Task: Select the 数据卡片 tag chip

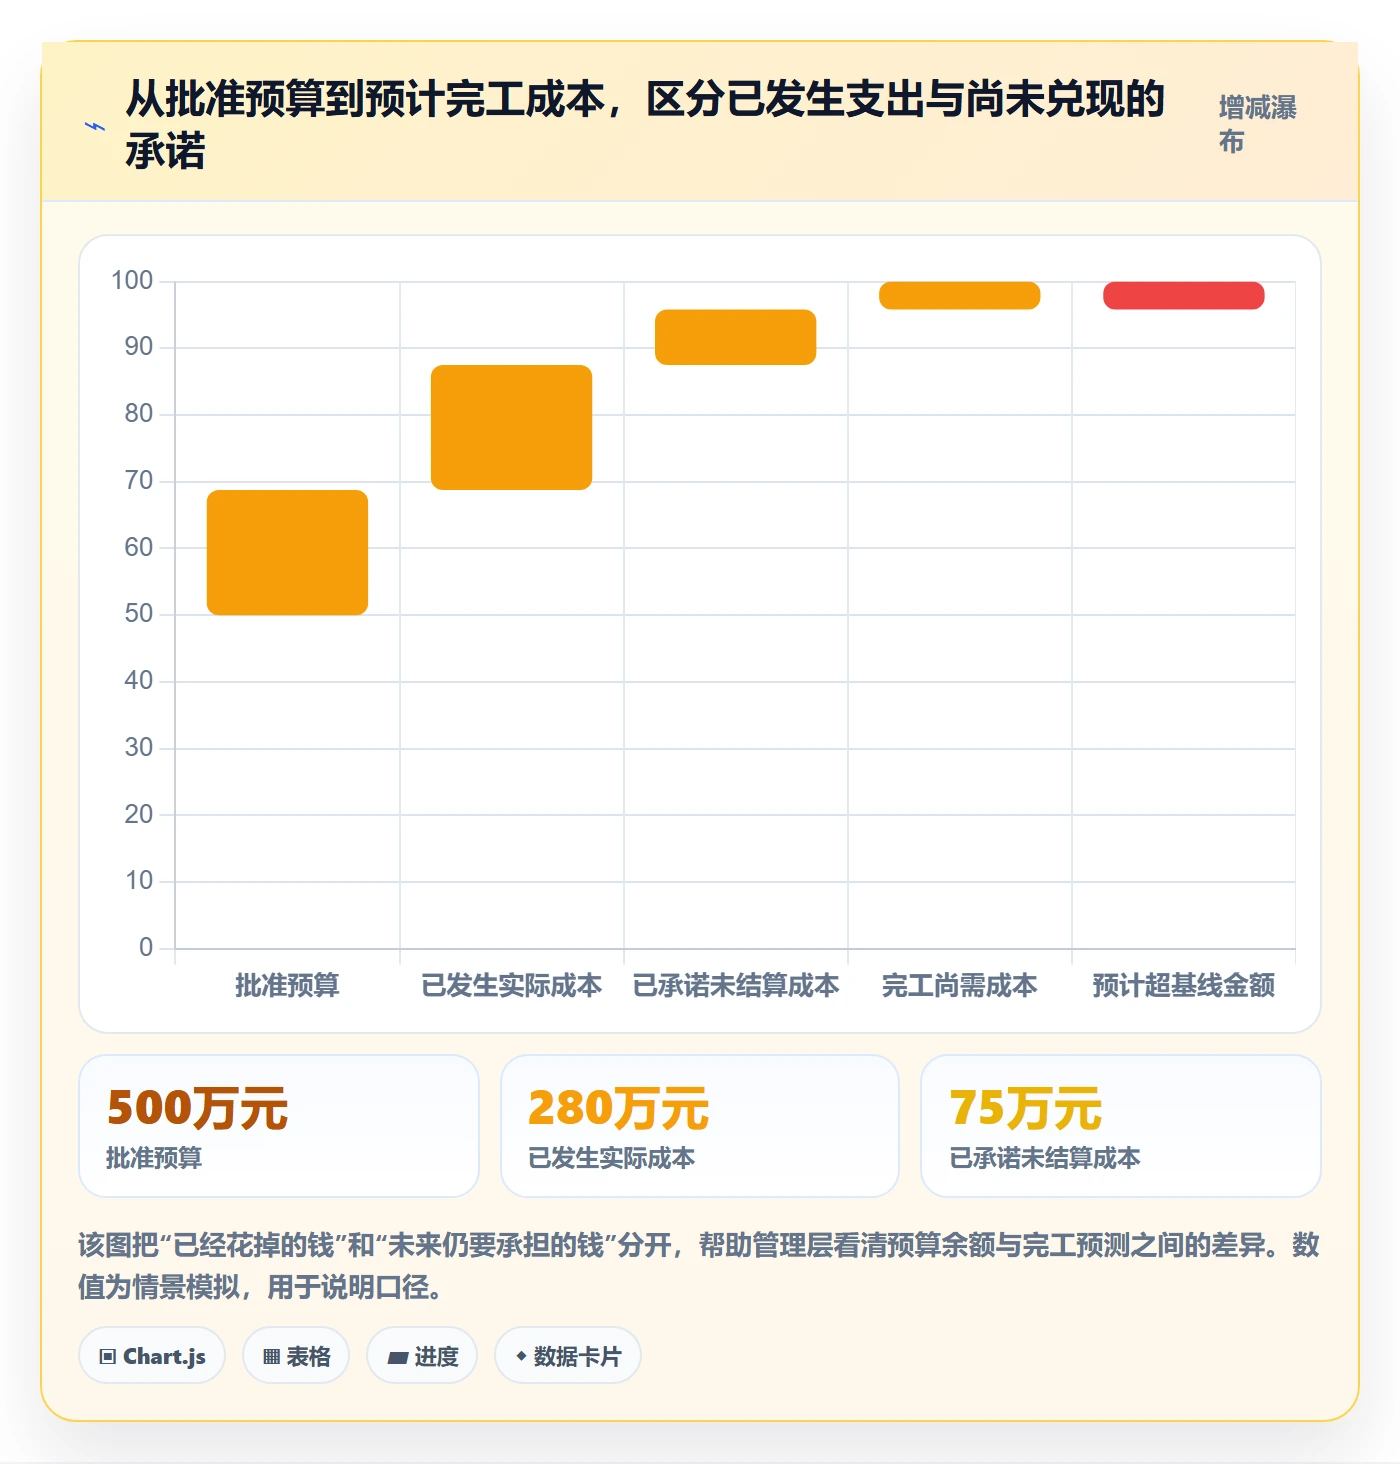Action: [568, 1356]
